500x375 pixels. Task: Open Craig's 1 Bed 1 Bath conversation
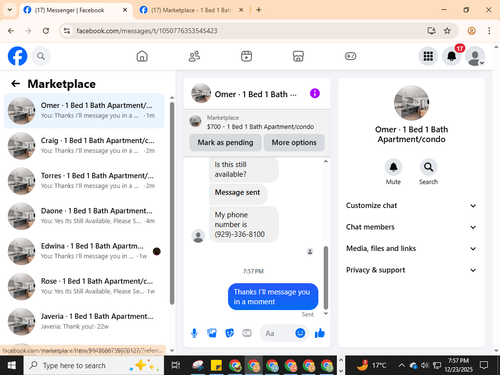point(84,146)
